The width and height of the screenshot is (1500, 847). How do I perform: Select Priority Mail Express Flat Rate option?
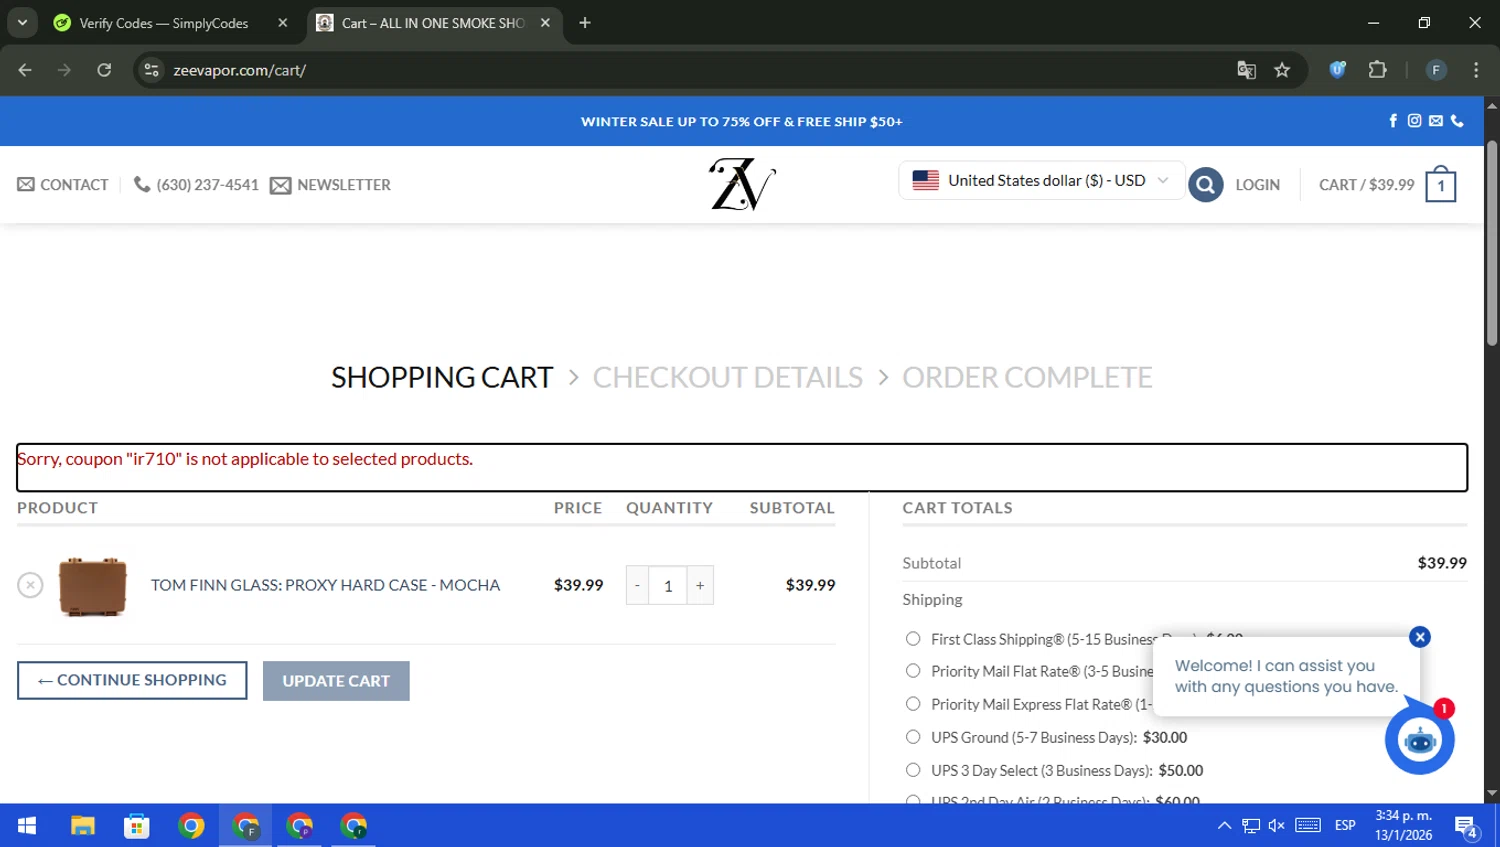click(x=913, y=704)
